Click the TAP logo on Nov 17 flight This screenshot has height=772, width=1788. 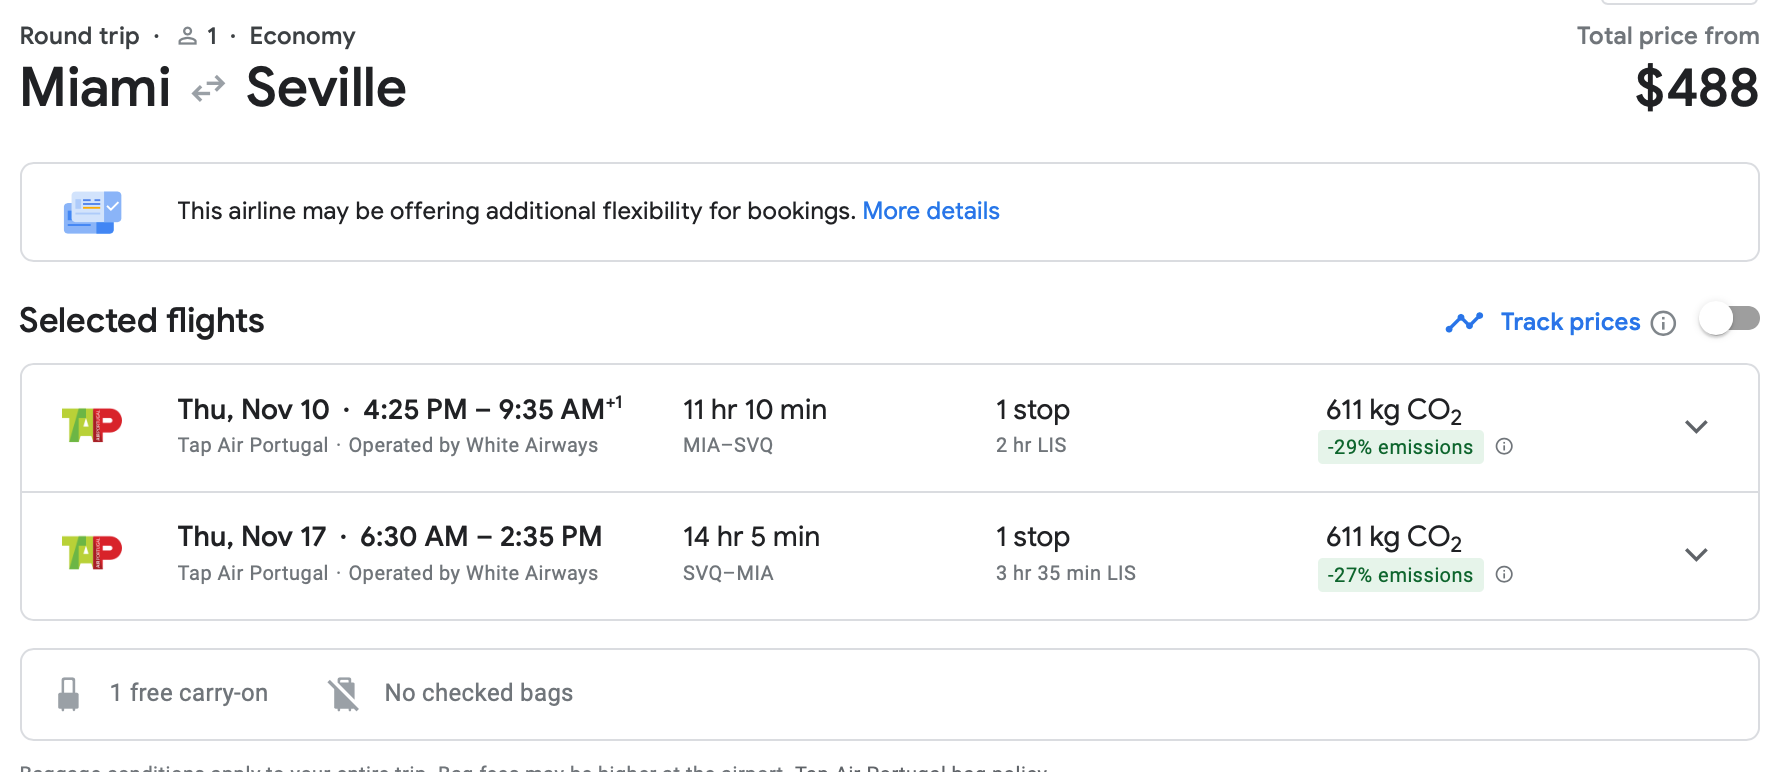[x=92, y=553]
